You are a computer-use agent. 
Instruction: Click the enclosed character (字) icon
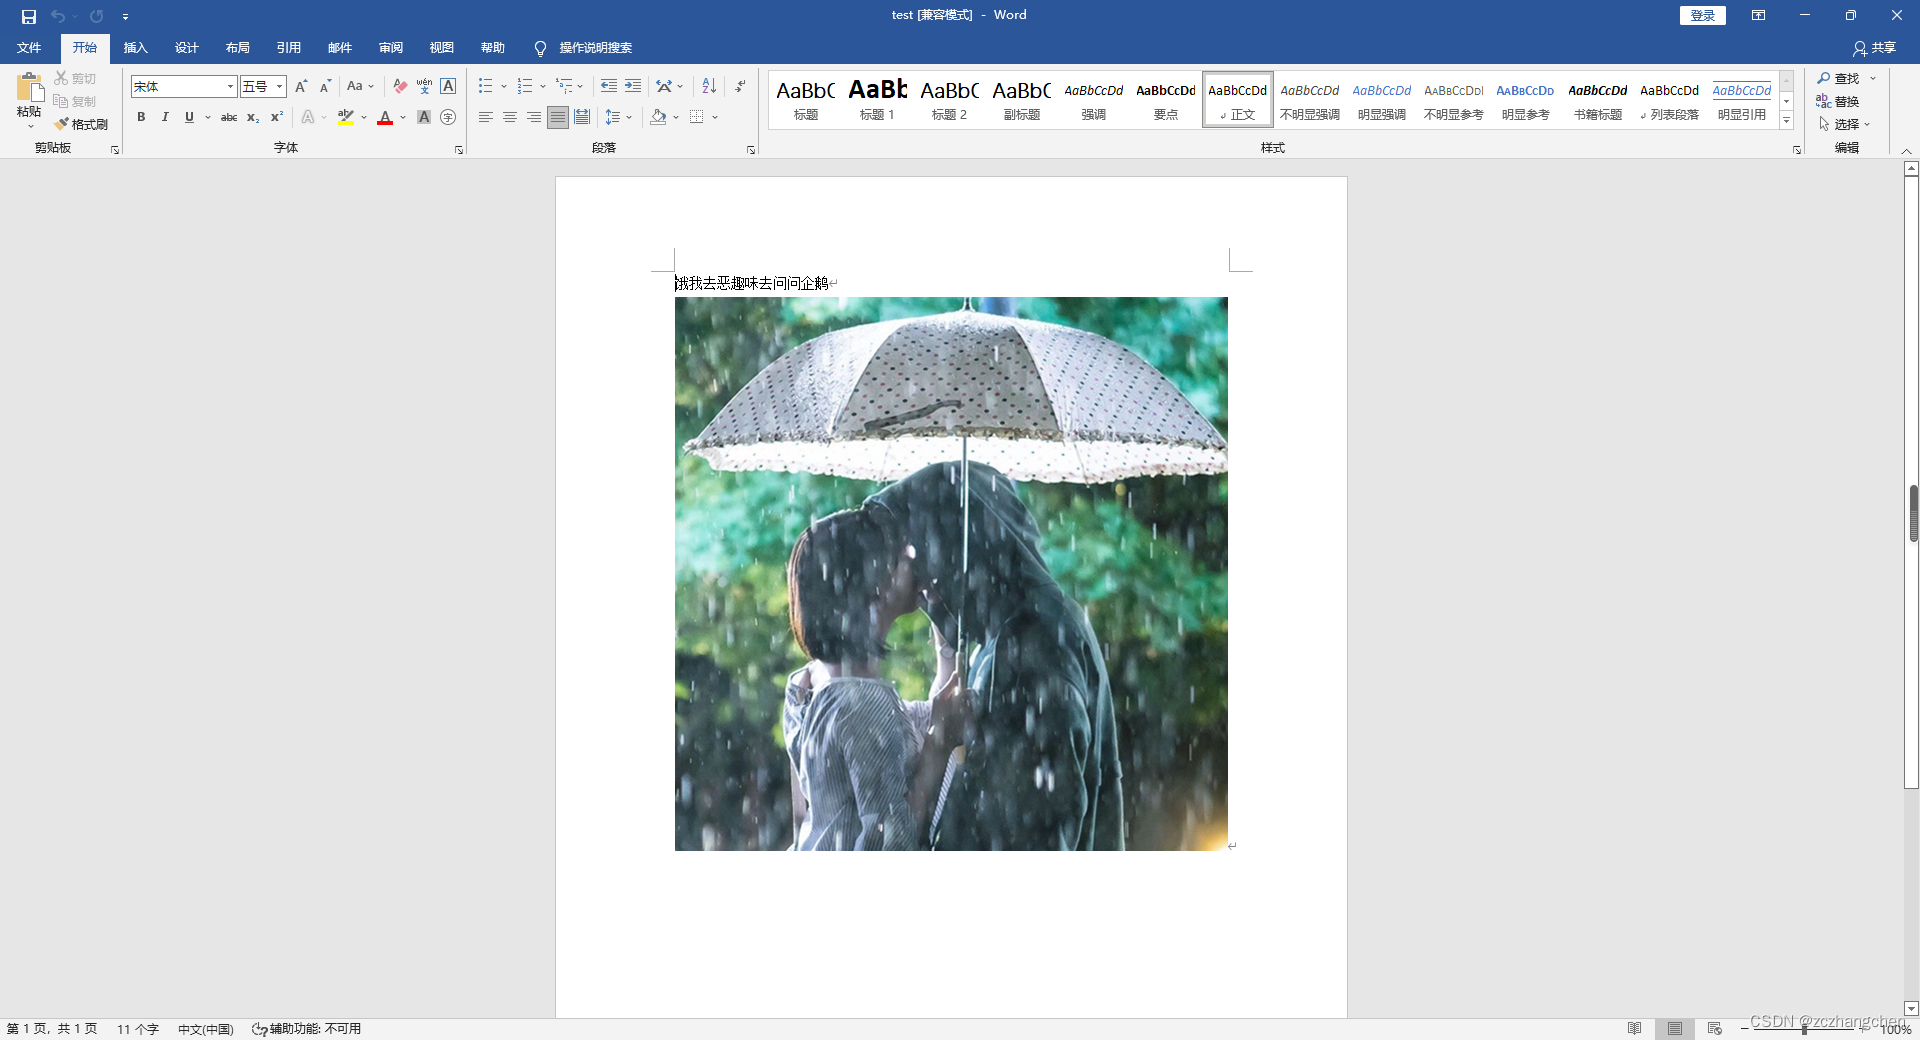pyautogui.click(x=448, y=117)
